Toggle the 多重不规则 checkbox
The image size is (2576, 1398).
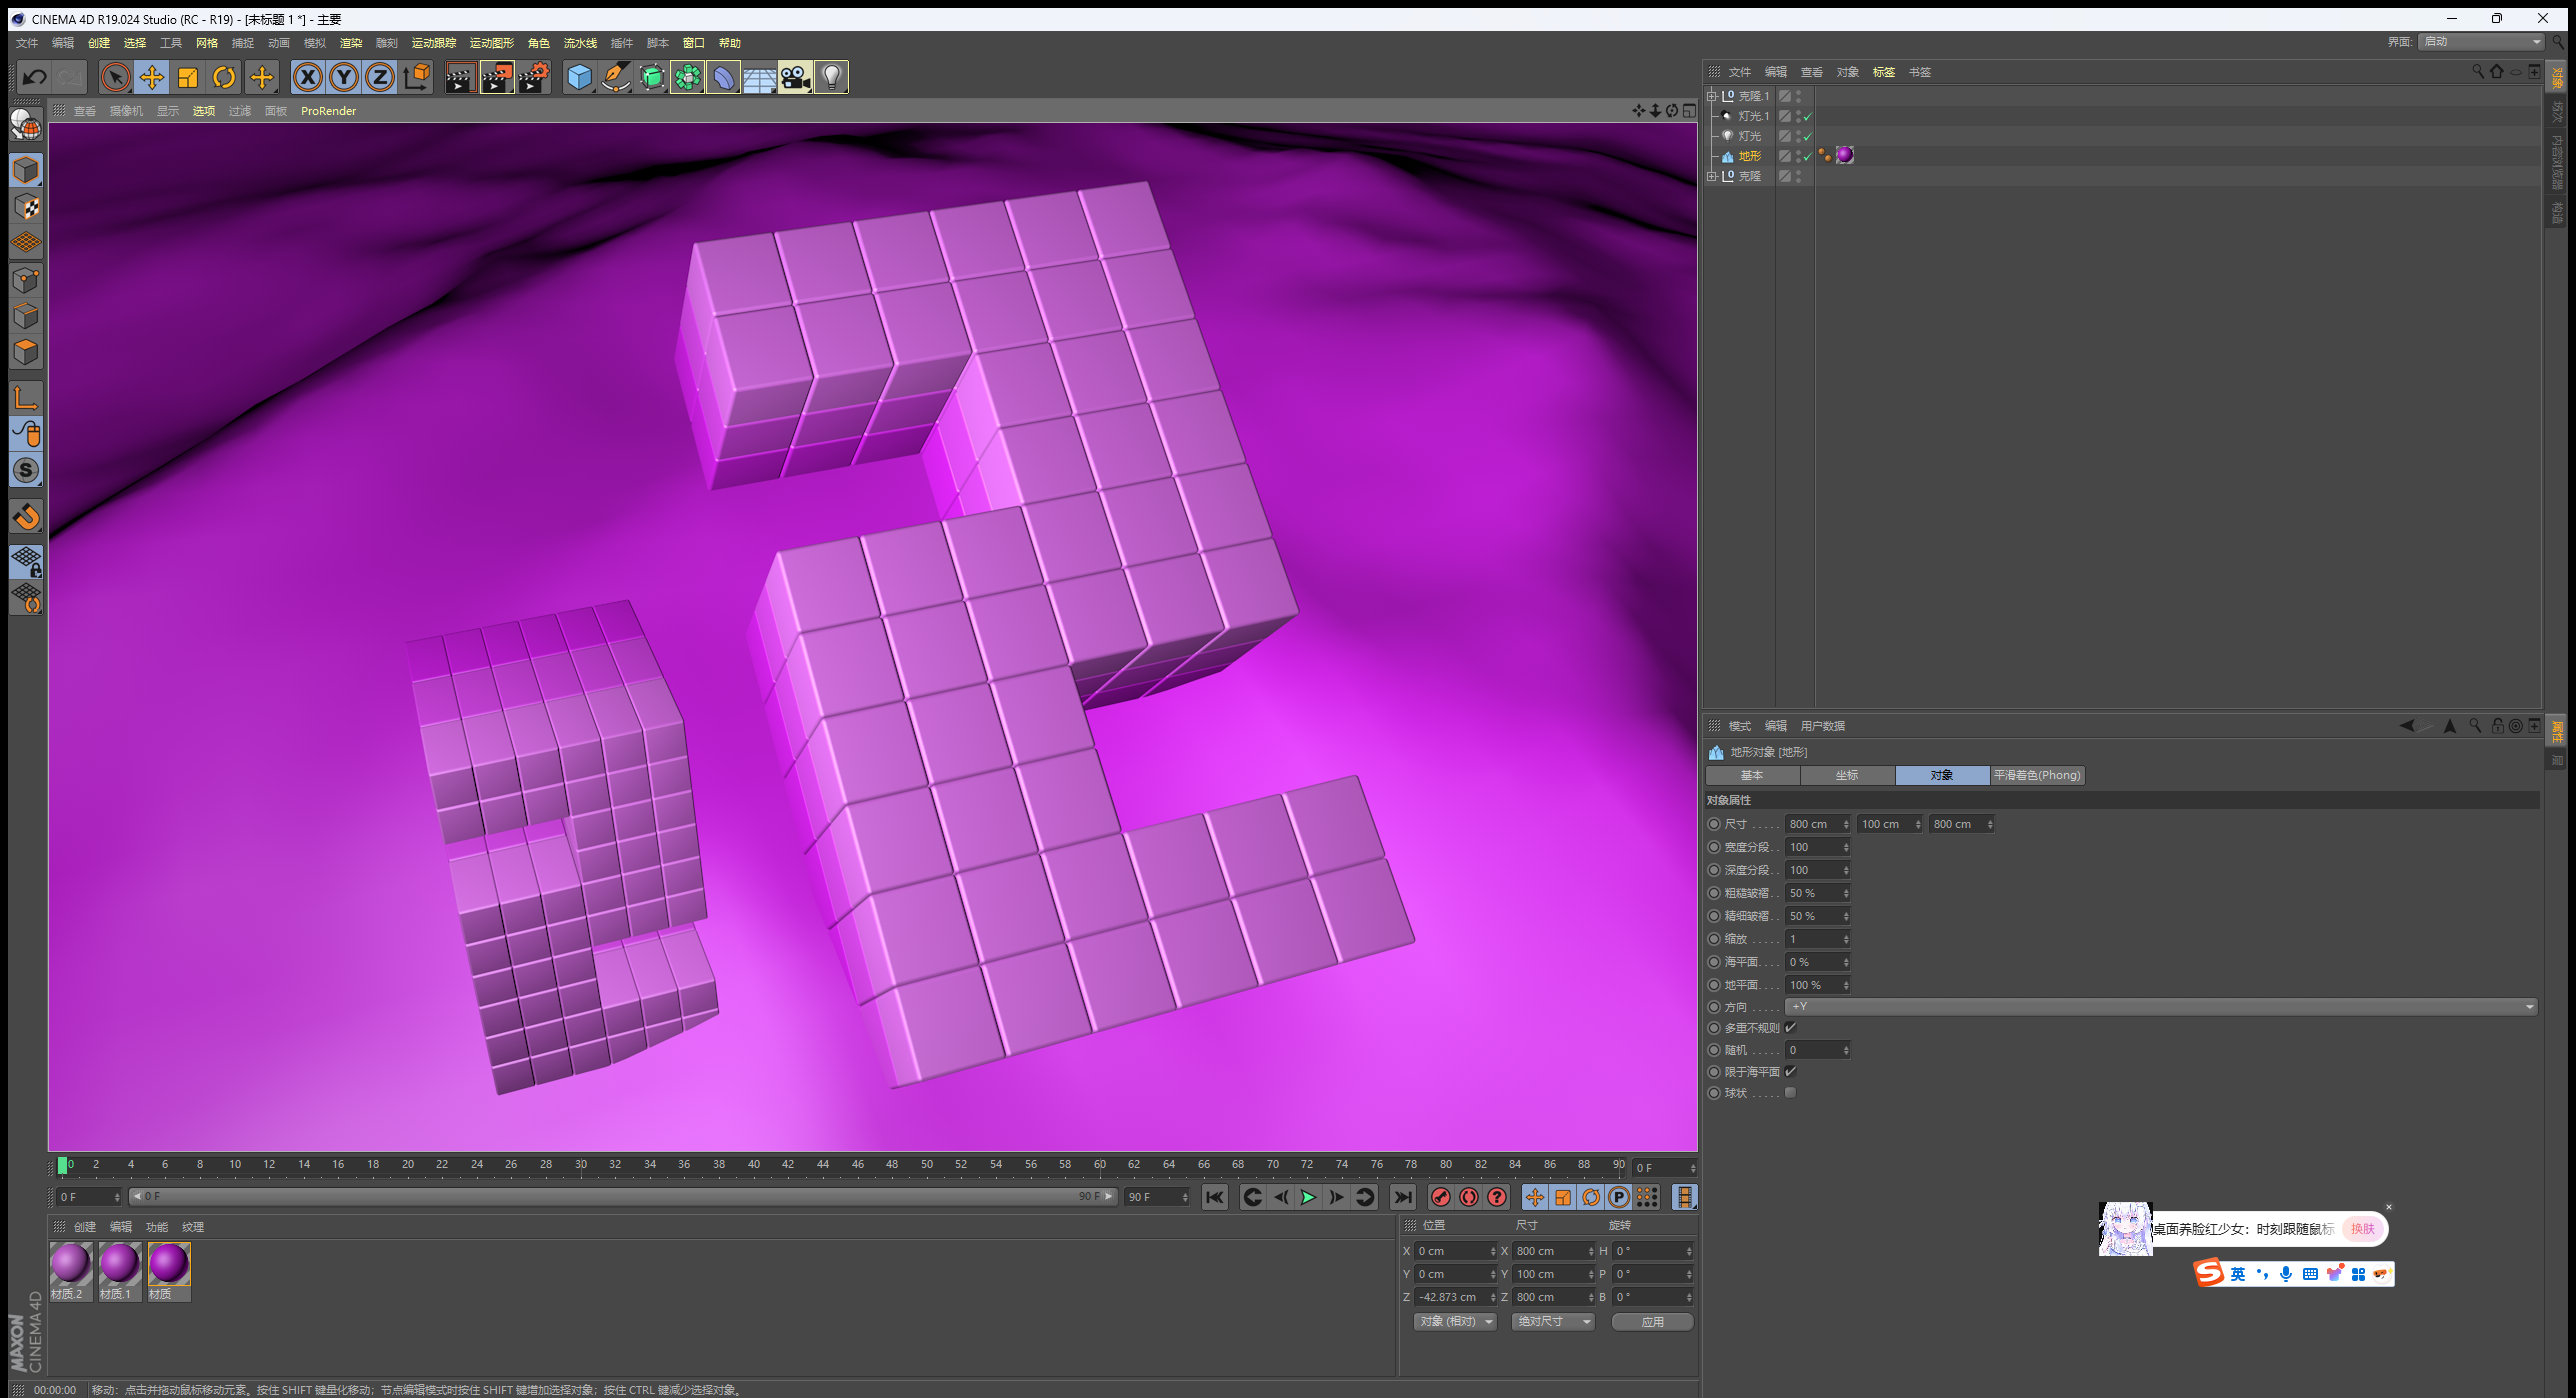pyautogui.click(x=1791, y=1027)
